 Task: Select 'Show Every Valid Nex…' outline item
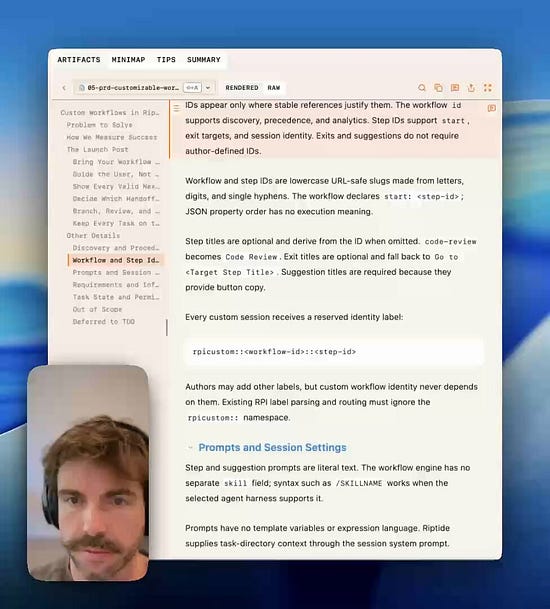click(x=116, y=186)
